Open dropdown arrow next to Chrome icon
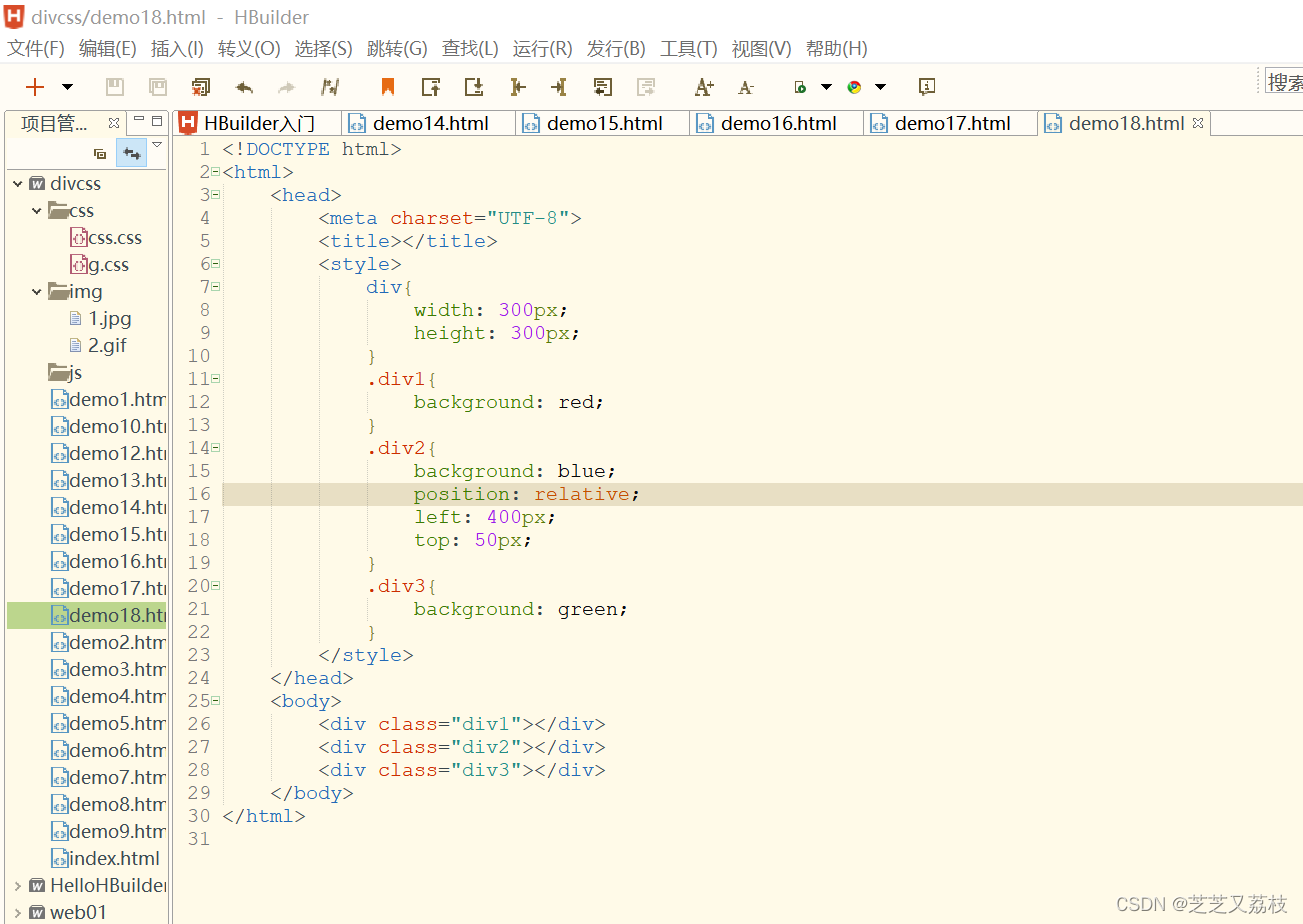This screenshot has height=924, width=1303. click(x=880, y=87)
